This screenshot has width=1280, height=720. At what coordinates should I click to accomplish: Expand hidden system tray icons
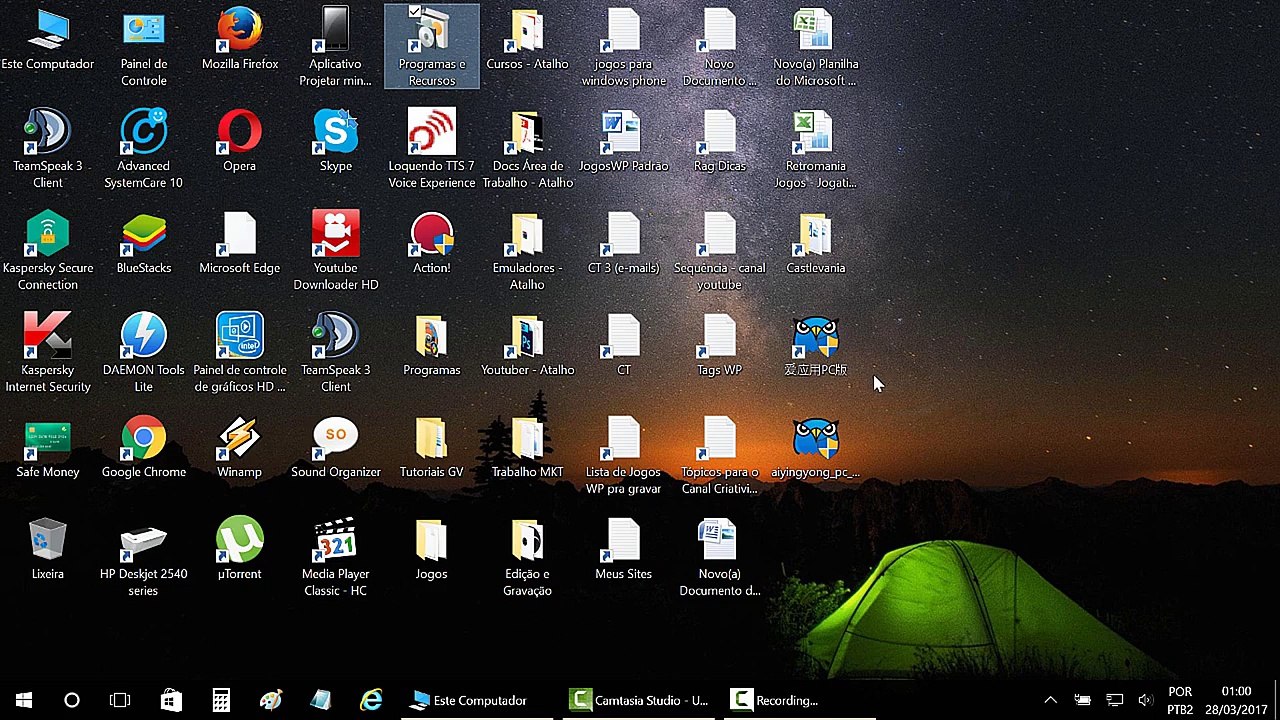click(1050, 700)
